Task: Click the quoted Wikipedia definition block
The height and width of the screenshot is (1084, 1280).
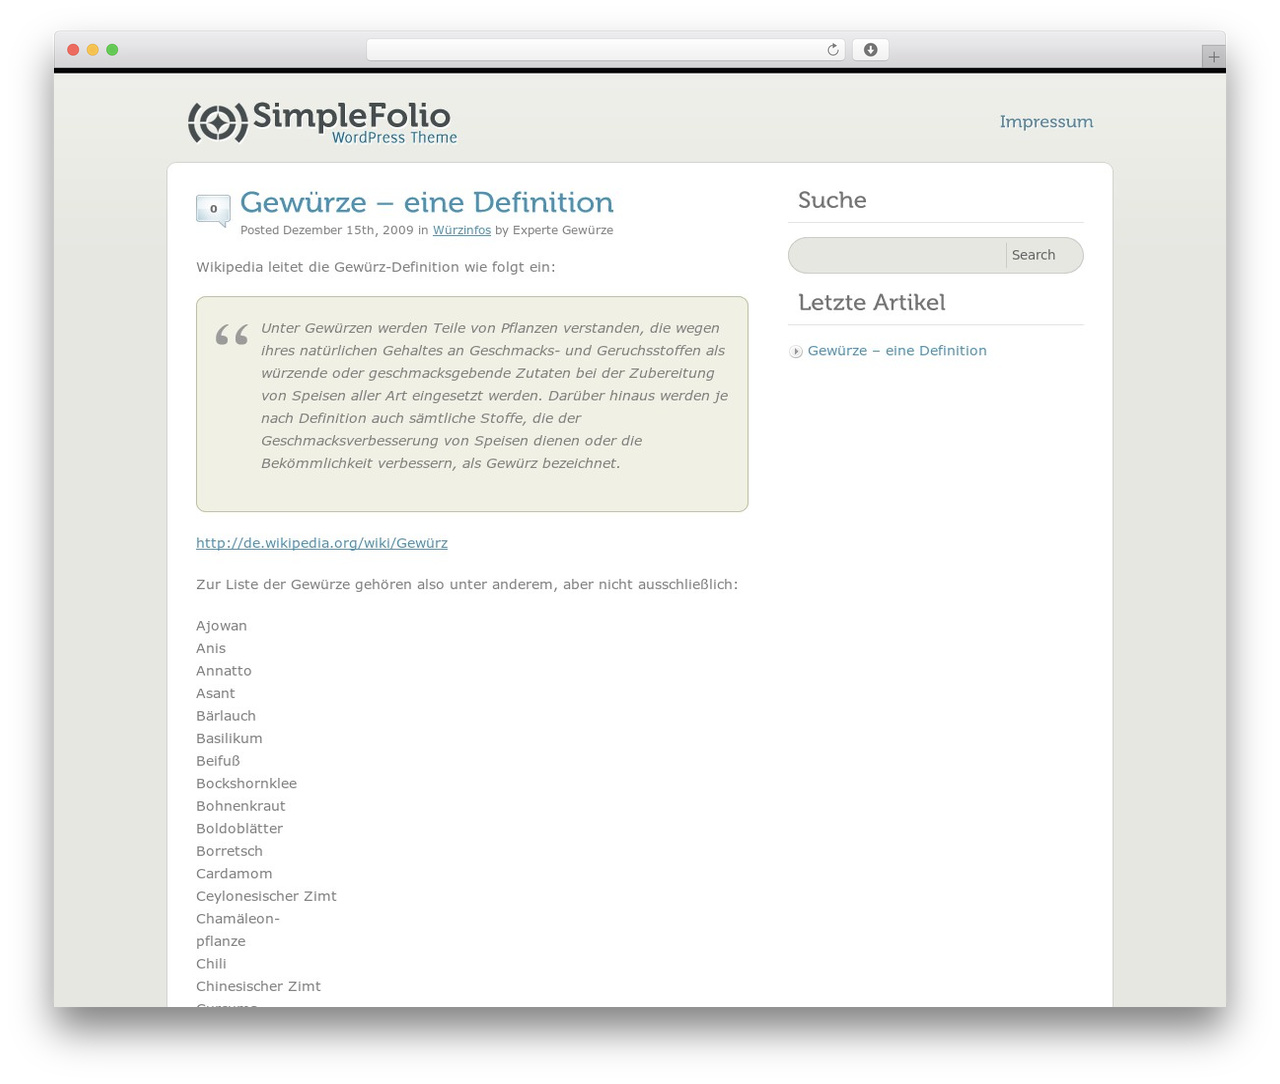Action: [x=472, y=404]
